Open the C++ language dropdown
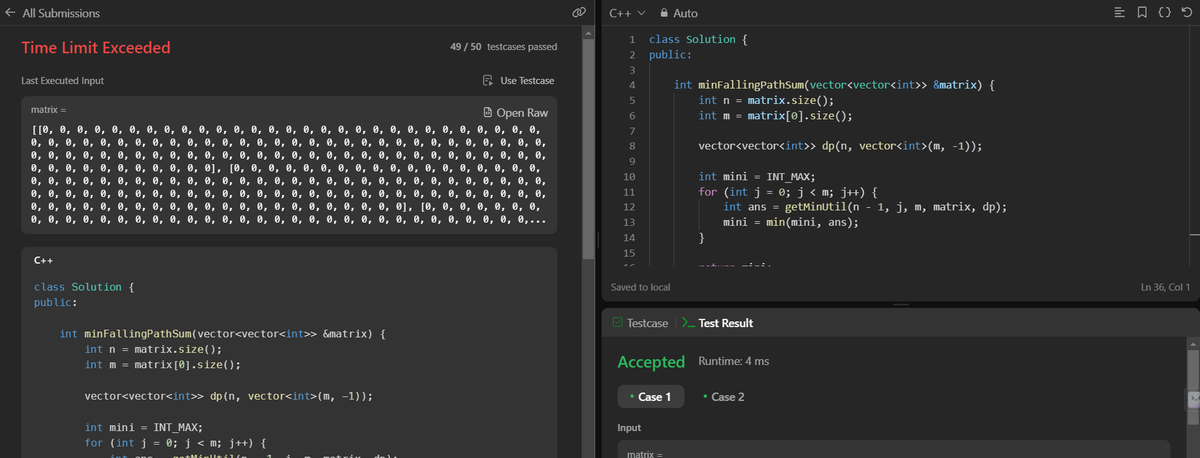Viewport: 1200px width, 458px height. click(x=627, y=13)
